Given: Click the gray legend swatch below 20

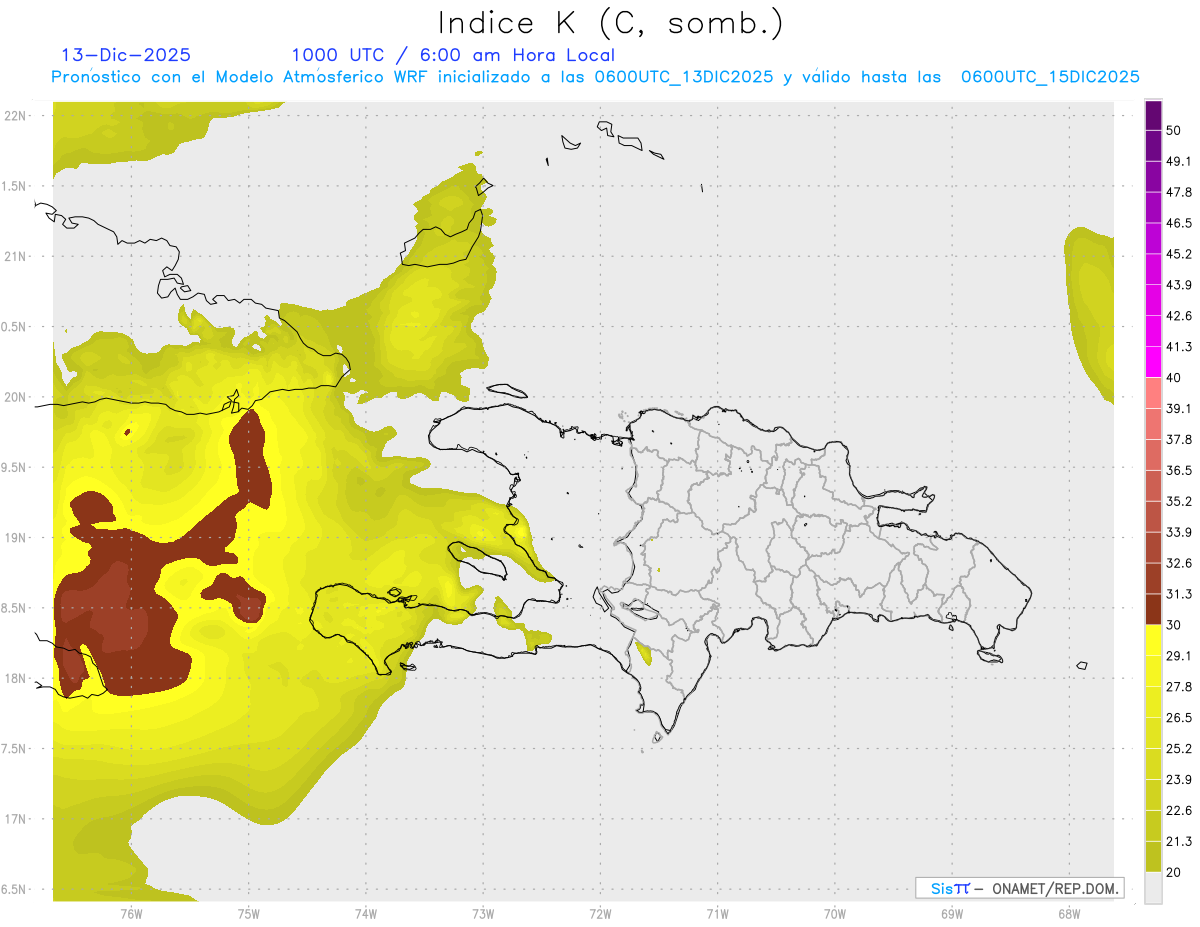Looking at the screenshot, I should [x=1154, y=887].
